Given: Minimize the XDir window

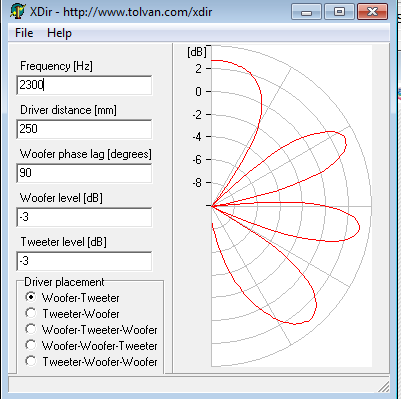Looking at the screenshot, I should coord(306,12).
